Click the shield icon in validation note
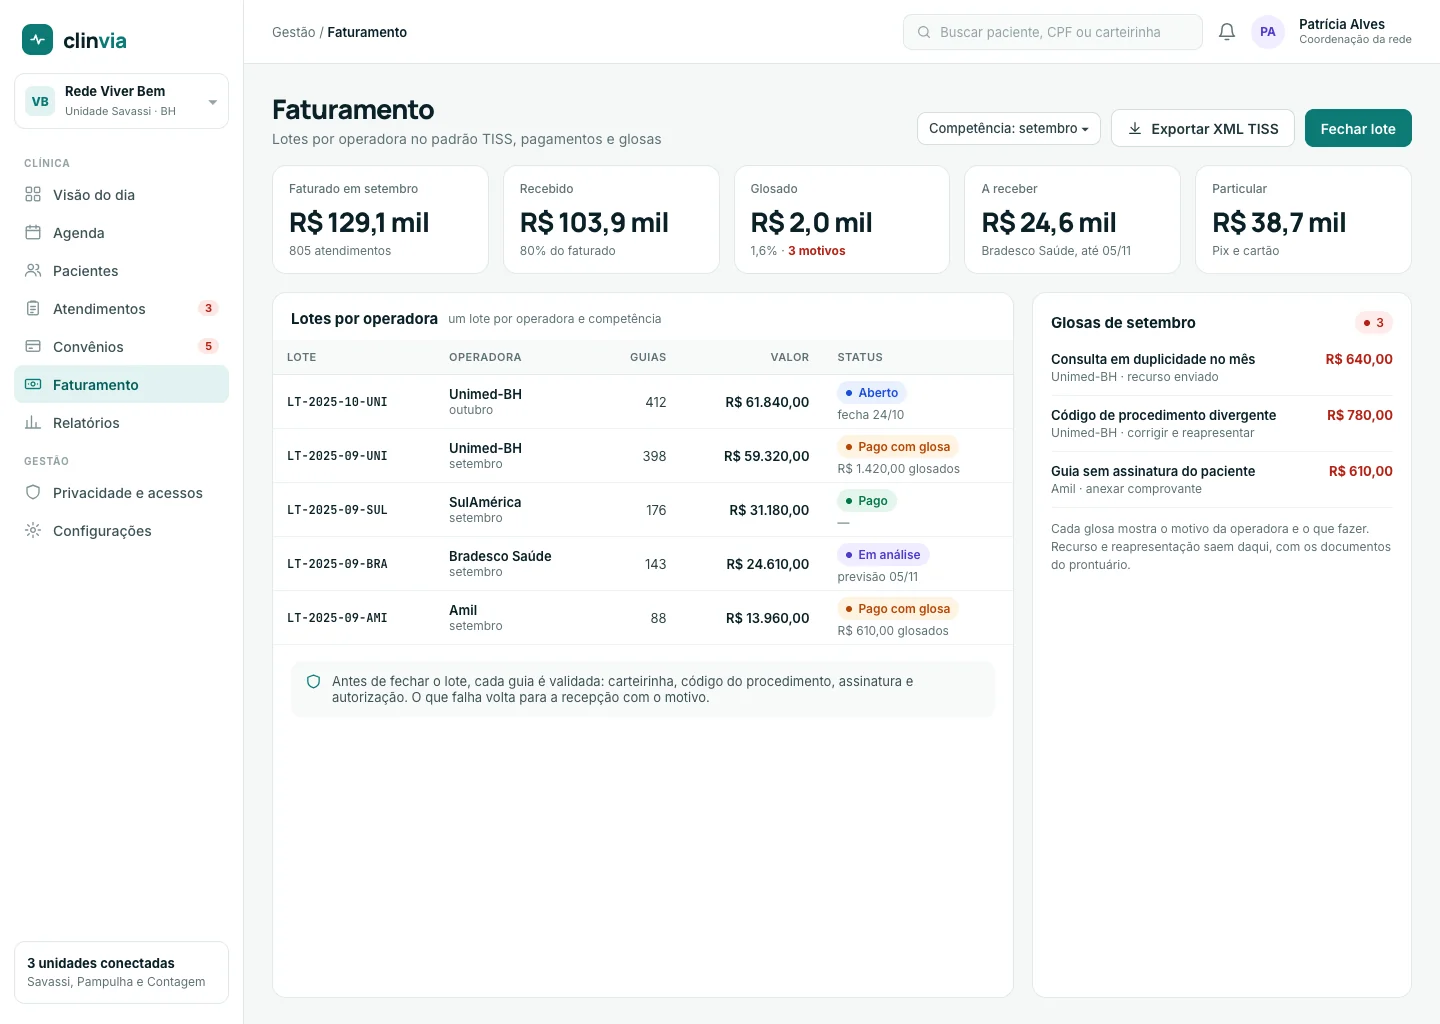 pyautogui.click(x=313, y=682)
